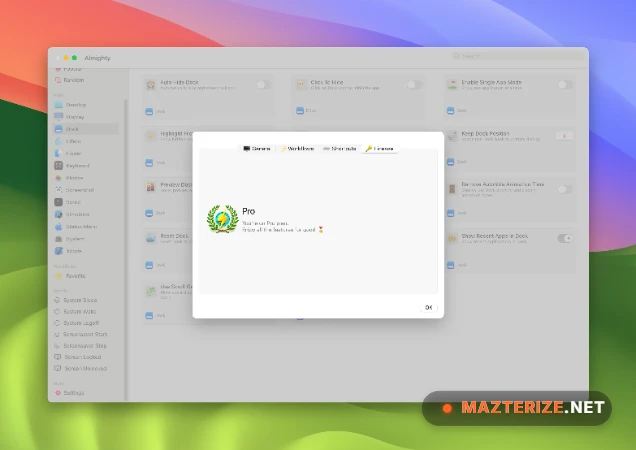636x450 pixels.
Task: Click the Show Recent Apps in Dock title
Action: click(x=494, y=236)
